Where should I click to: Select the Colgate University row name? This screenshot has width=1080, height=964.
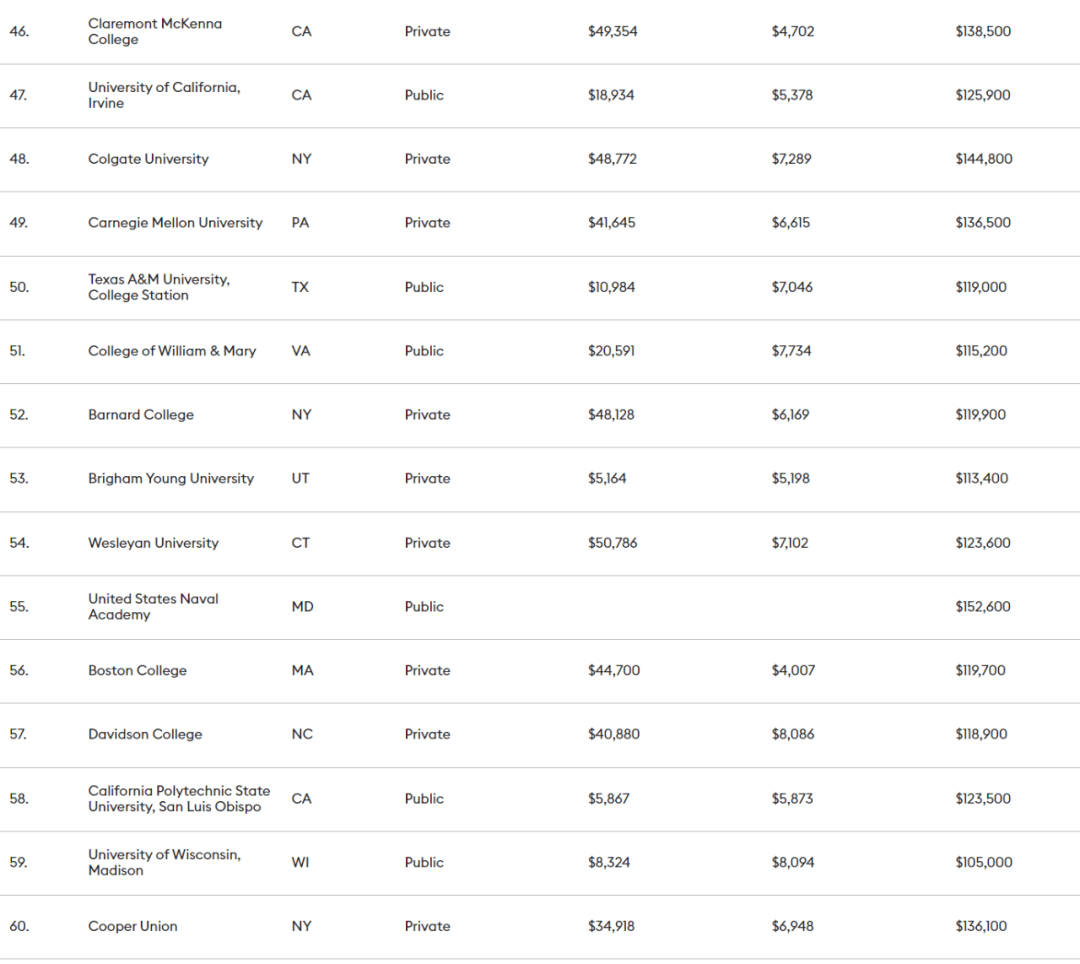click(x=148, y=159)
